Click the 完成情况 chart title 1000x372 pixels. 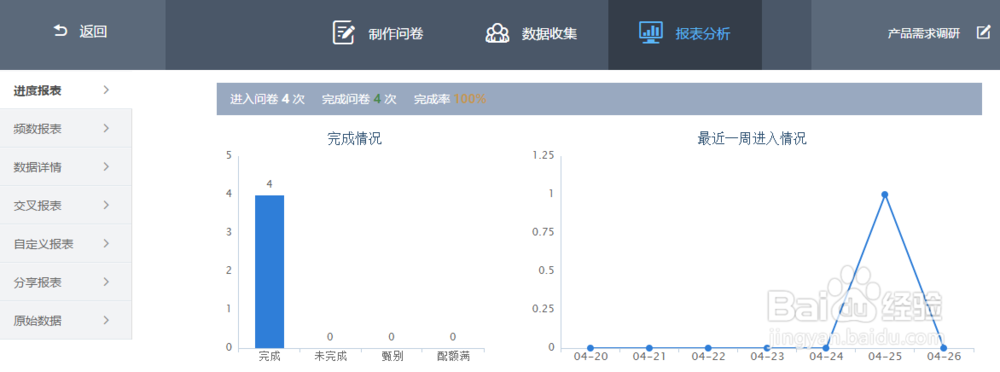pyautogui.click(x=355, y=138)
